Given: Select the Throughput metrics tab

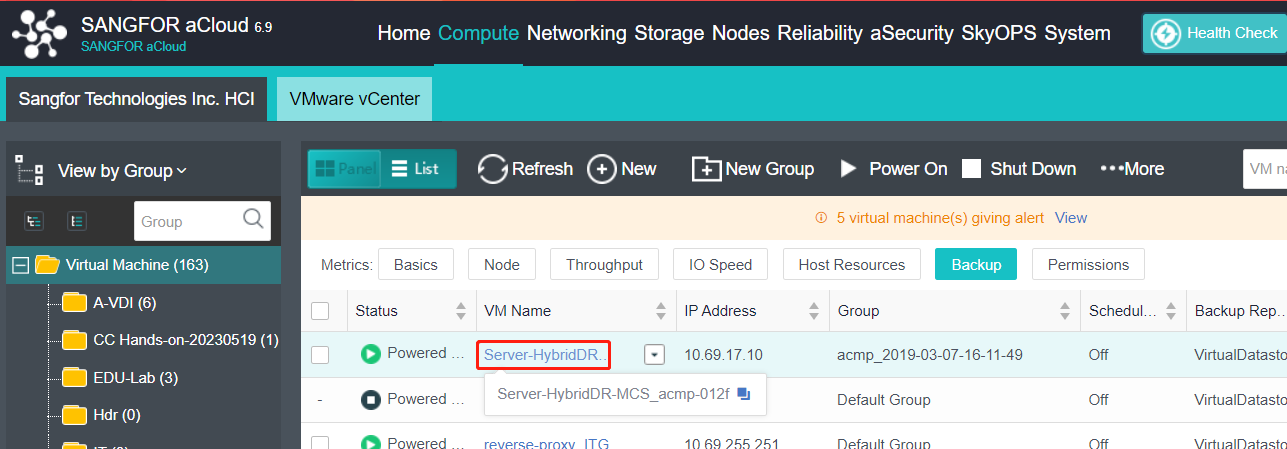Looking at the screenshot, I should coord(604,264).
